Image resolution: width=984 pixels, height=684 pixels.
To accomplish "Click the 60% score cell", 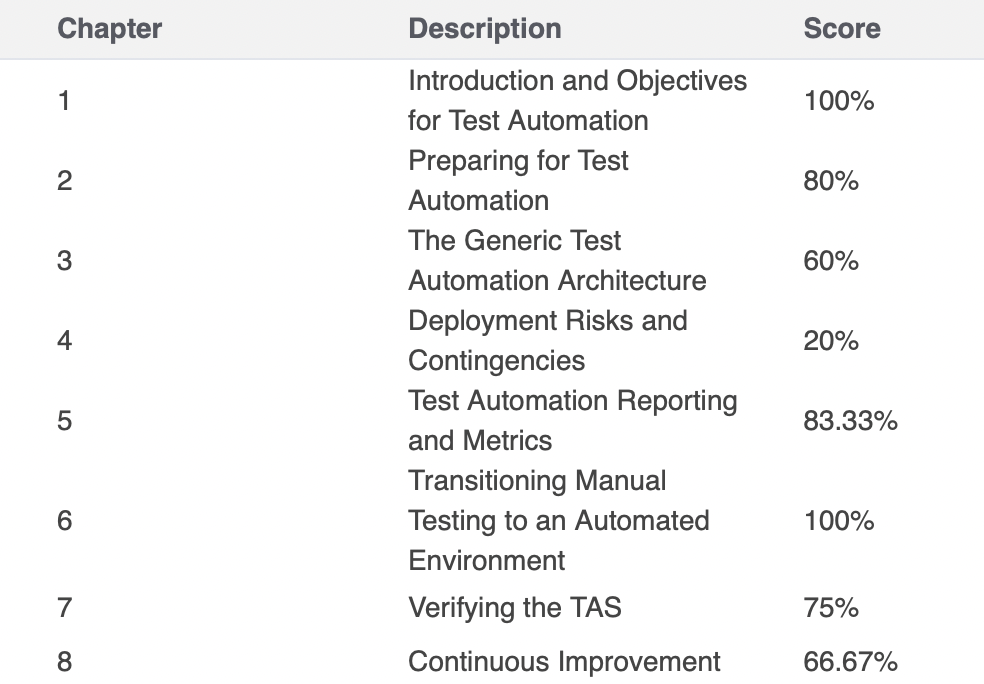I will [x=830, y=261].
